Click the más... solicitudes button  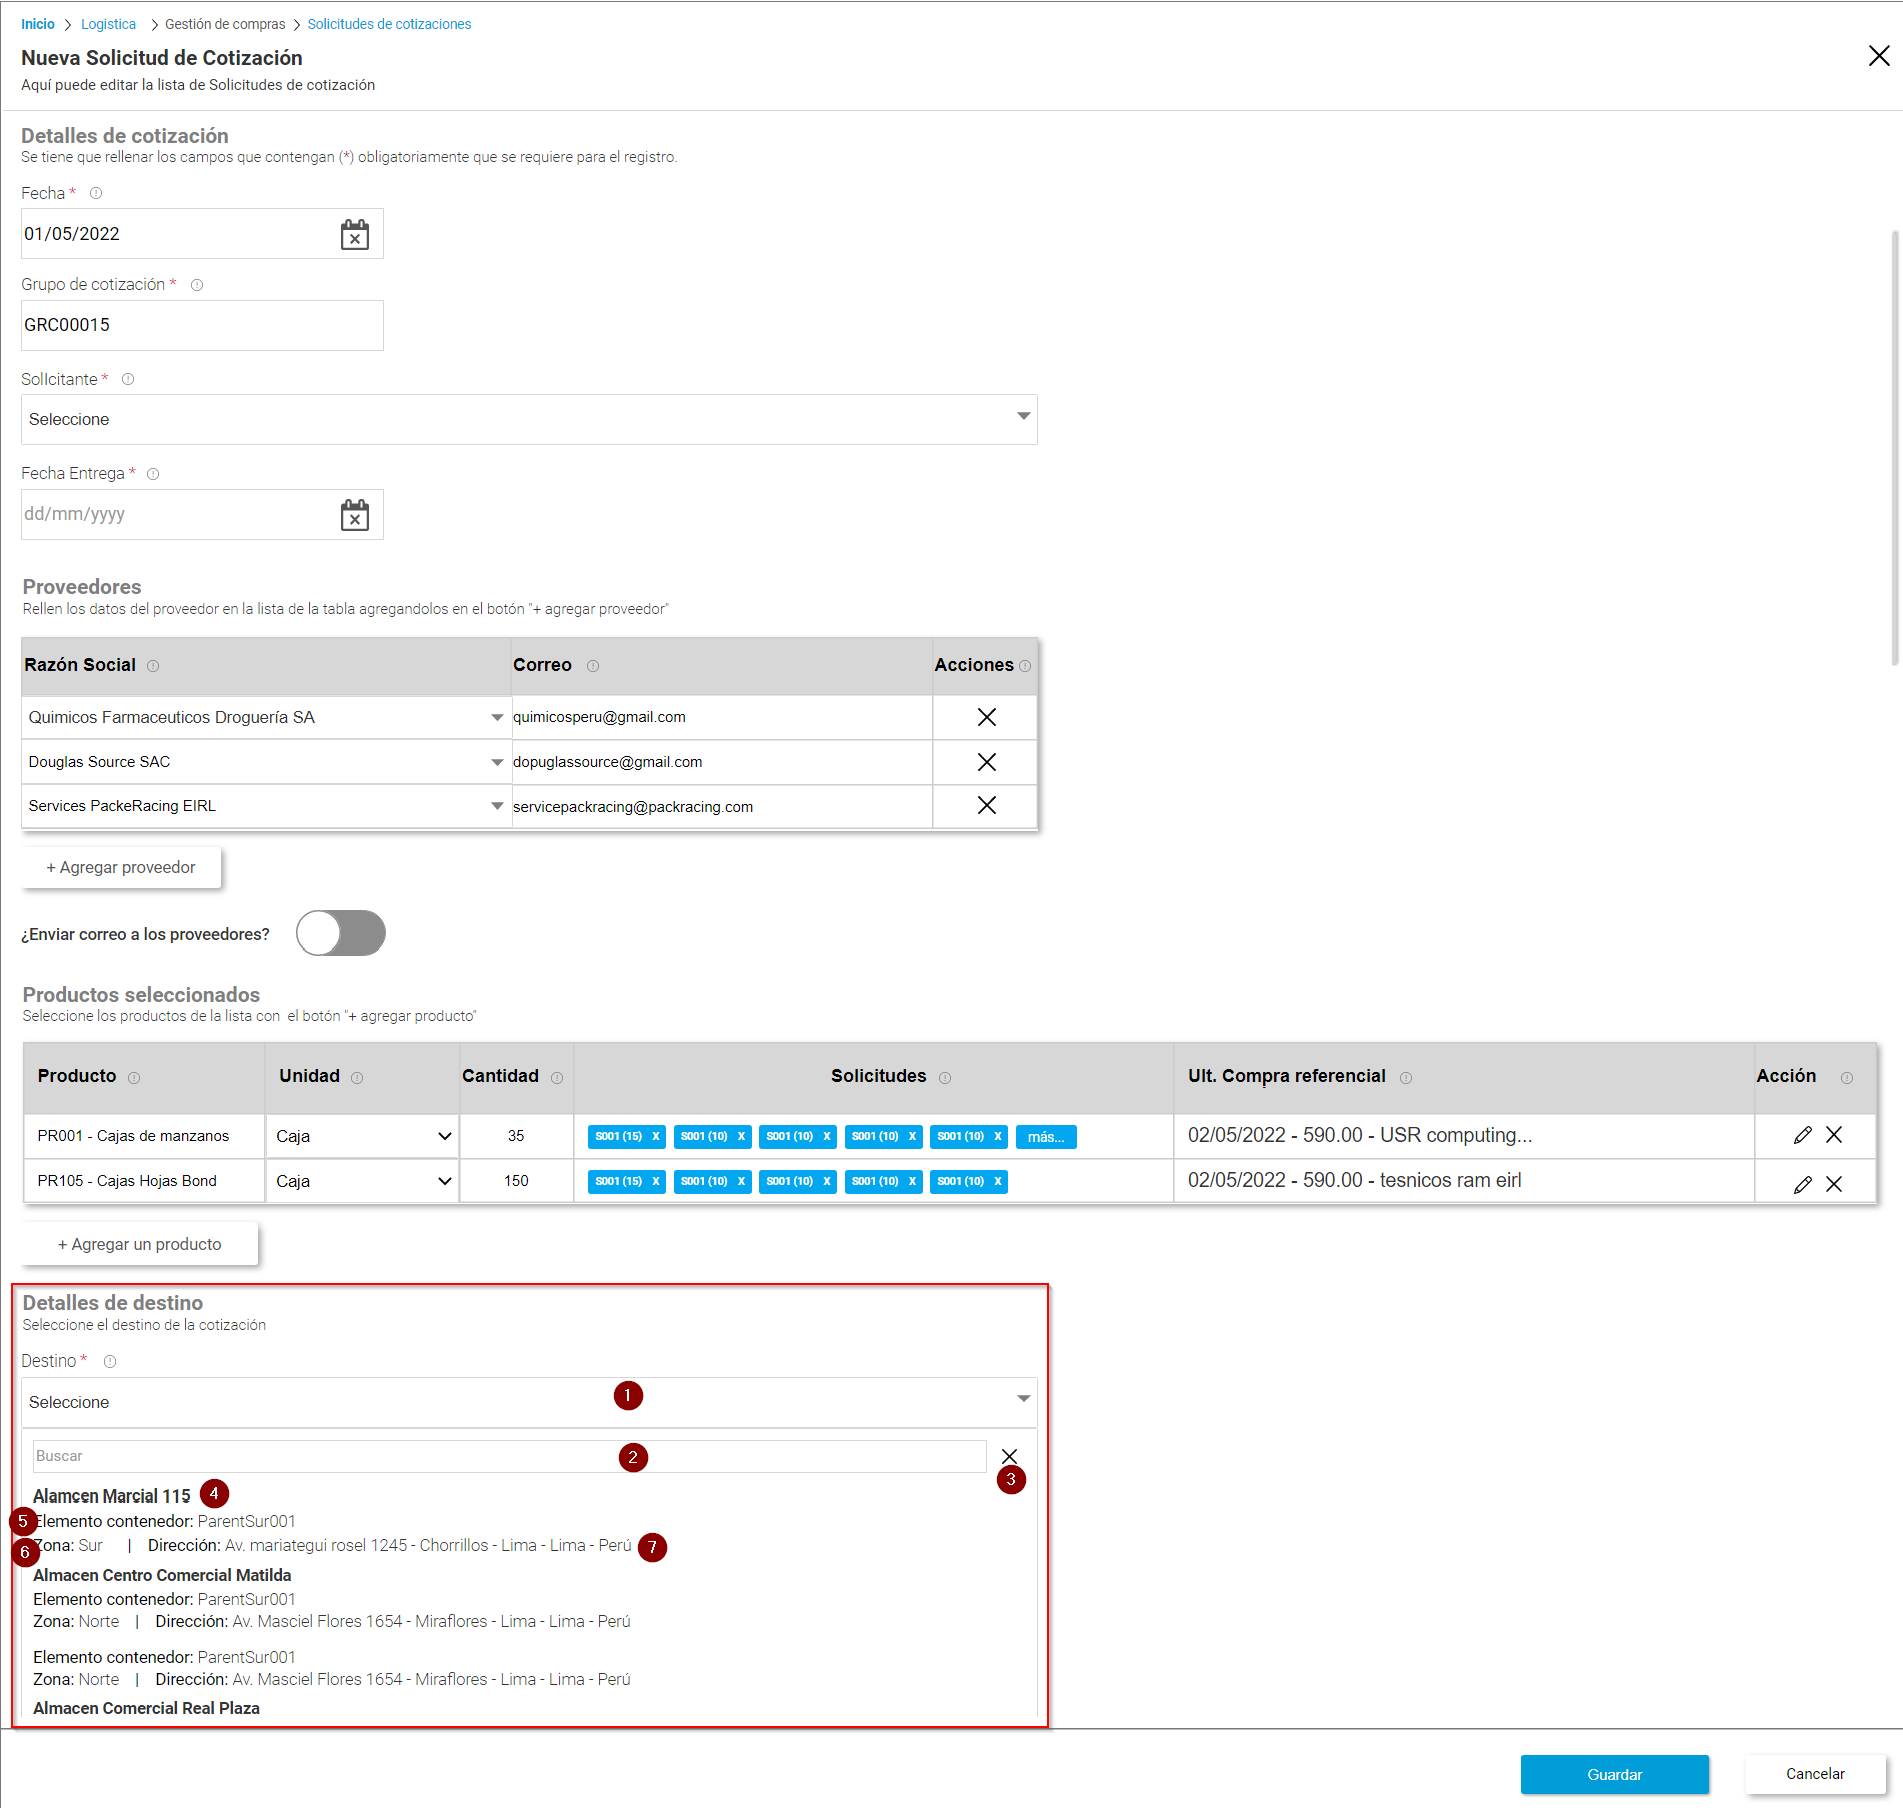tap(1045, 1136)
